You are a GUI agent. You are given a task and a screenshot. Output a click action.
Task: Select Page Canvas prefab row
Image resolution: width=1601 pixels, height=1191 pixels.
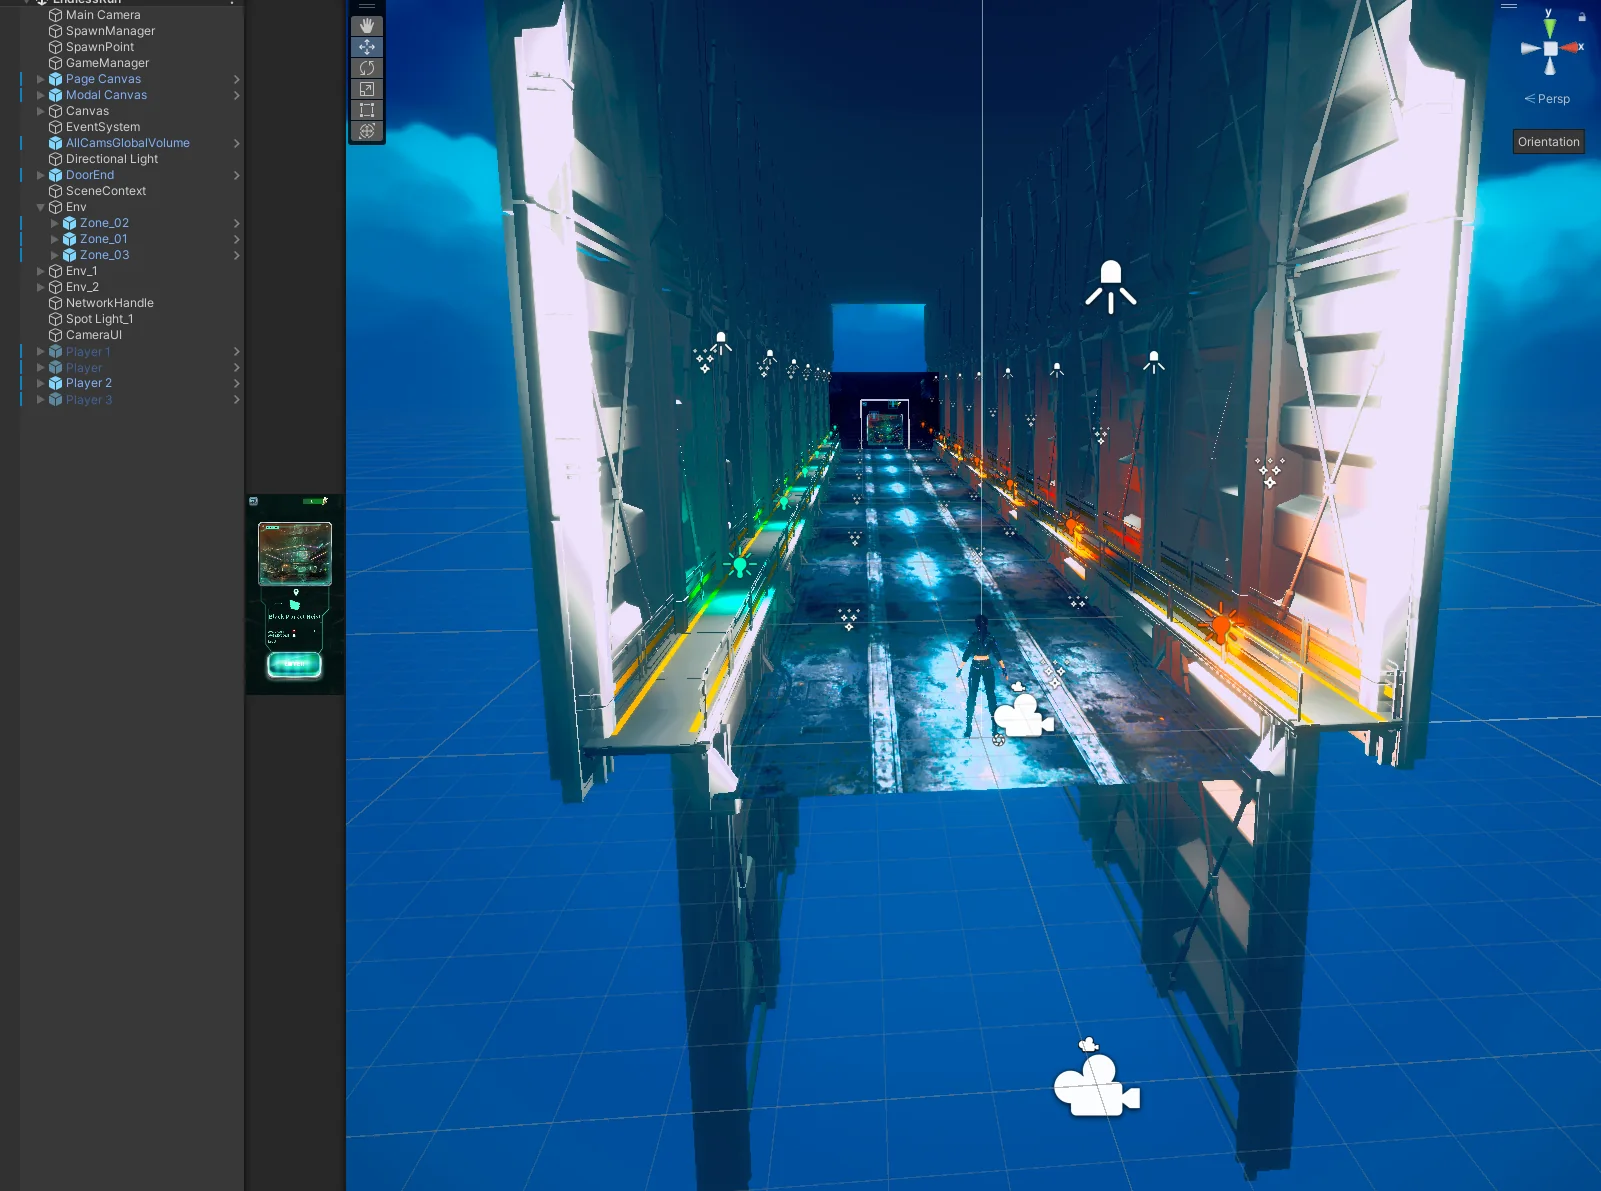(x=132, y=79)
